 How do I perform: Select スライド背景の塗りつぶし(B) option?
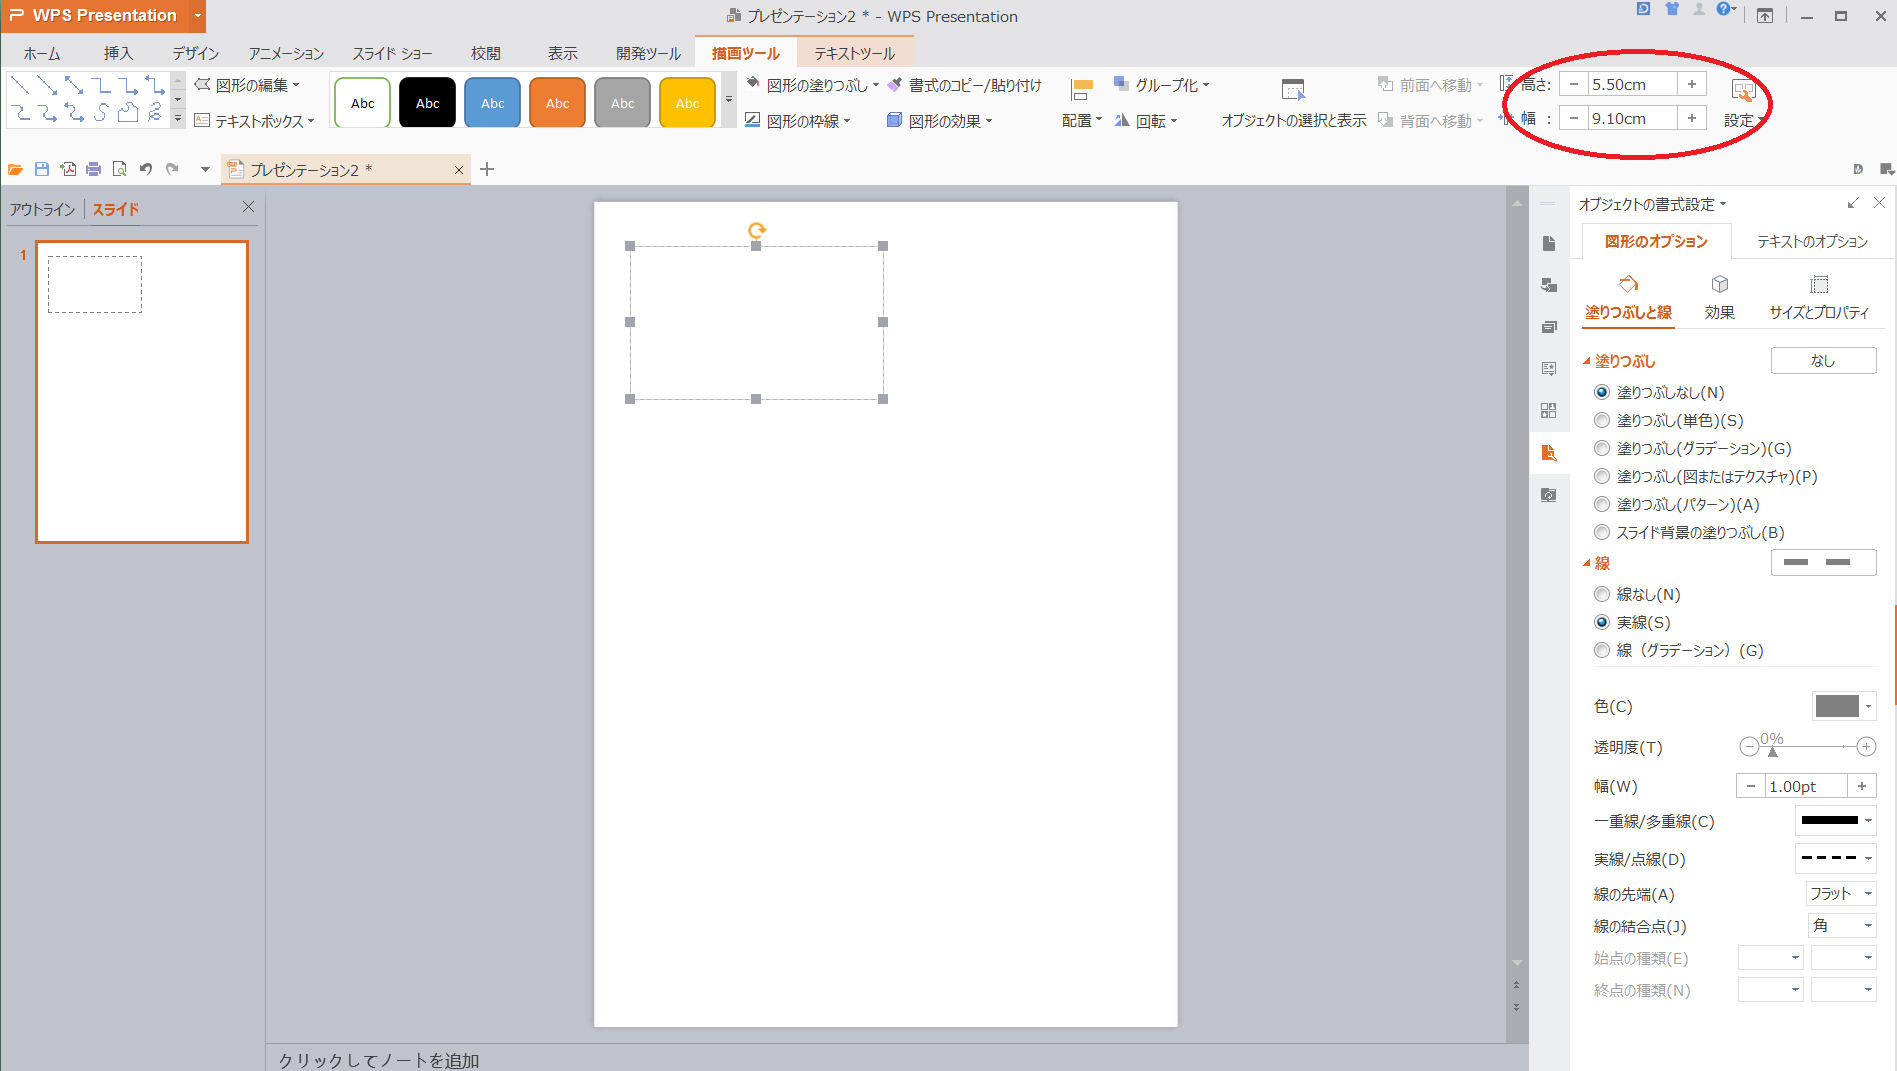tap(1602, 533)
